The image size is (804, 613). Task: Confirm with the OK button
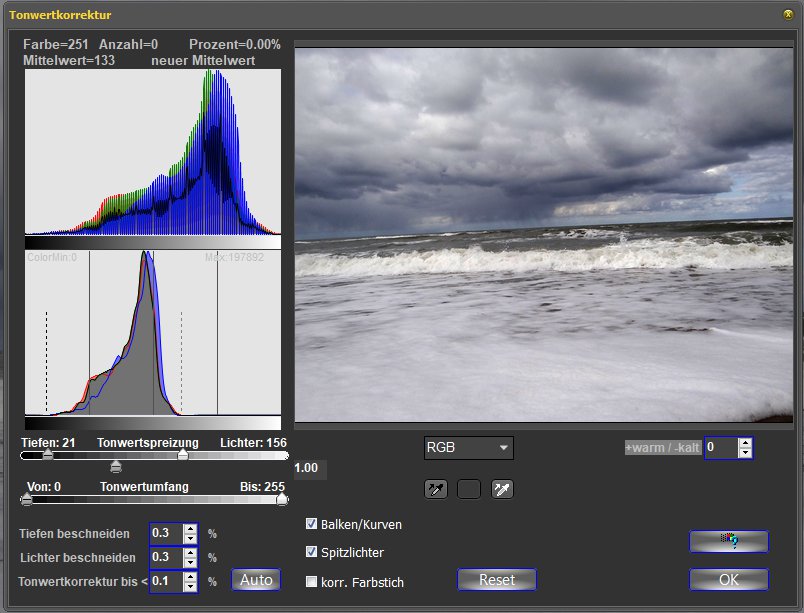(728, 580)
